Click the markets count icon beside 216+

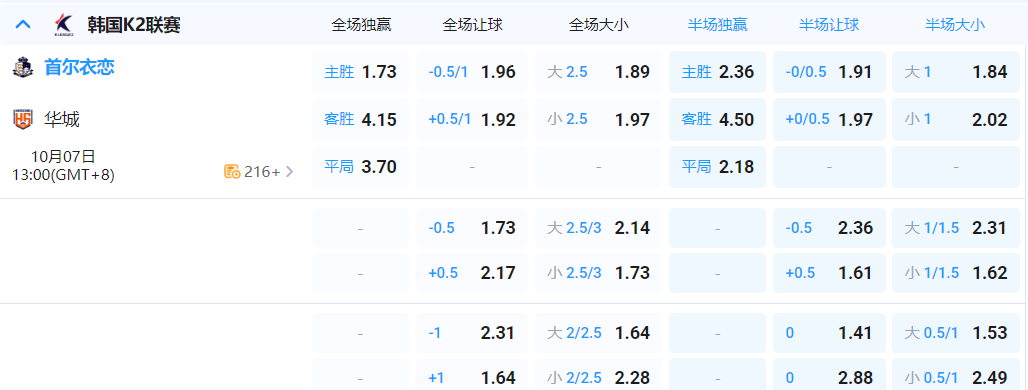click(231, 172)
